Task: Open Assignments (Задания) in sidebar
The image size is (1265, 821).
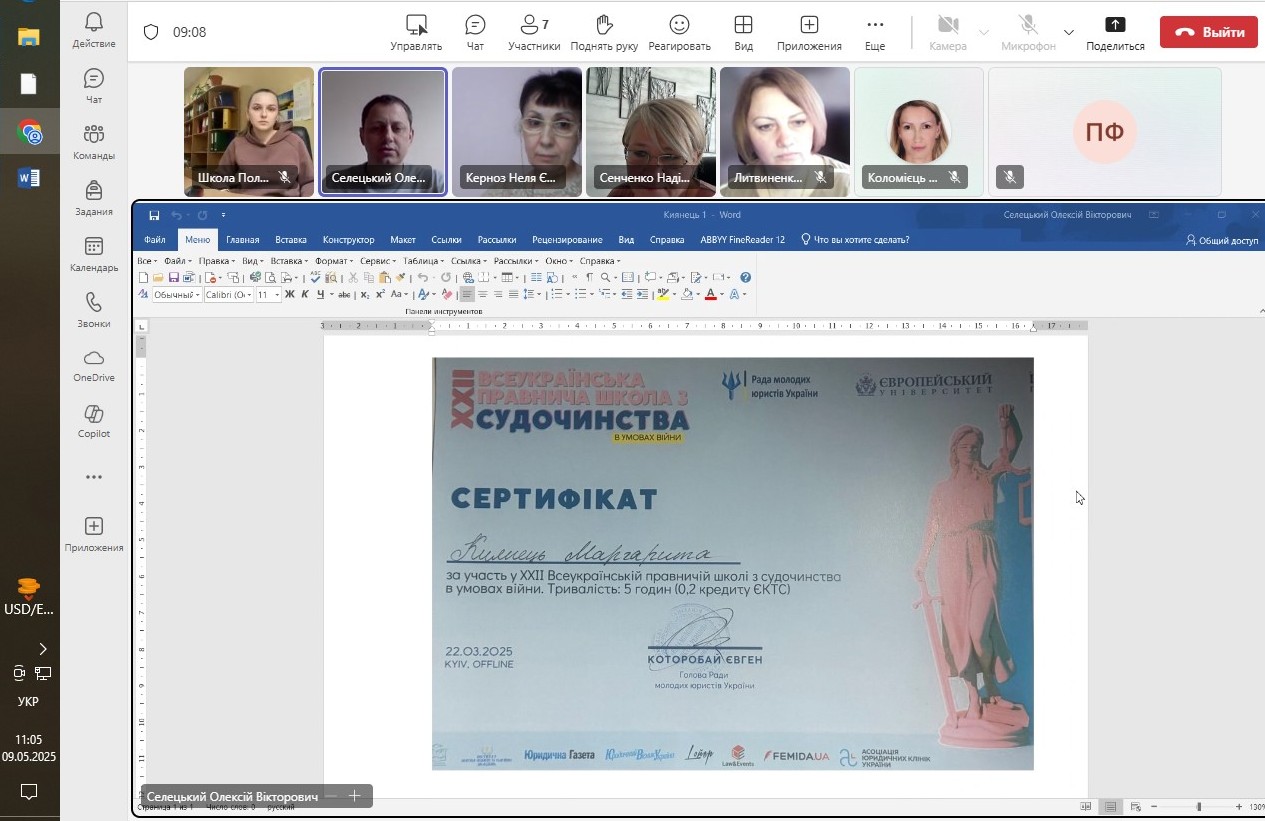Action: 94,198
